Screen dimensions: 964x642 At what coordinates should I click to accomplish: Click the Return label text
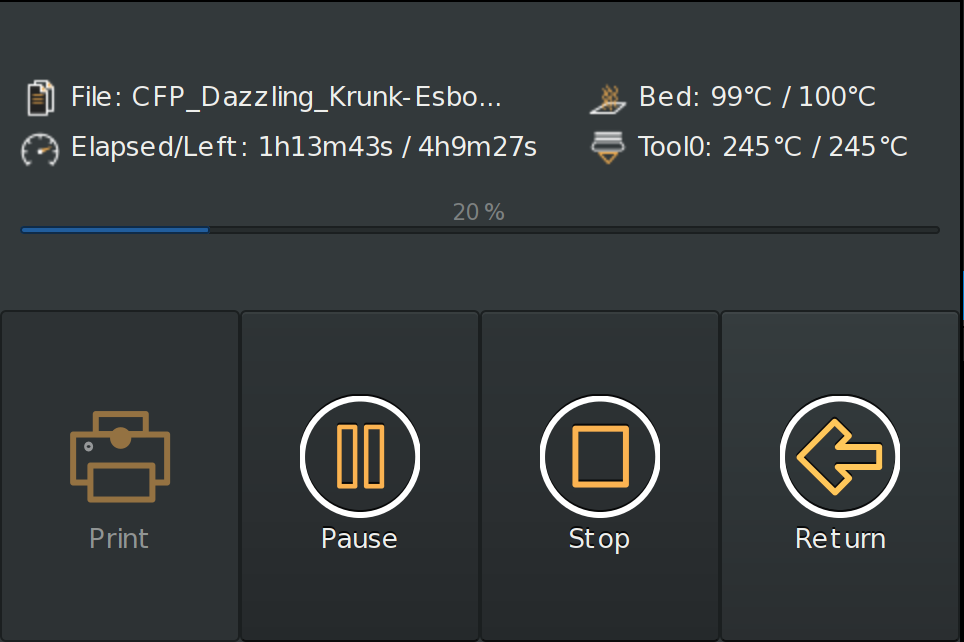[839, 538]
